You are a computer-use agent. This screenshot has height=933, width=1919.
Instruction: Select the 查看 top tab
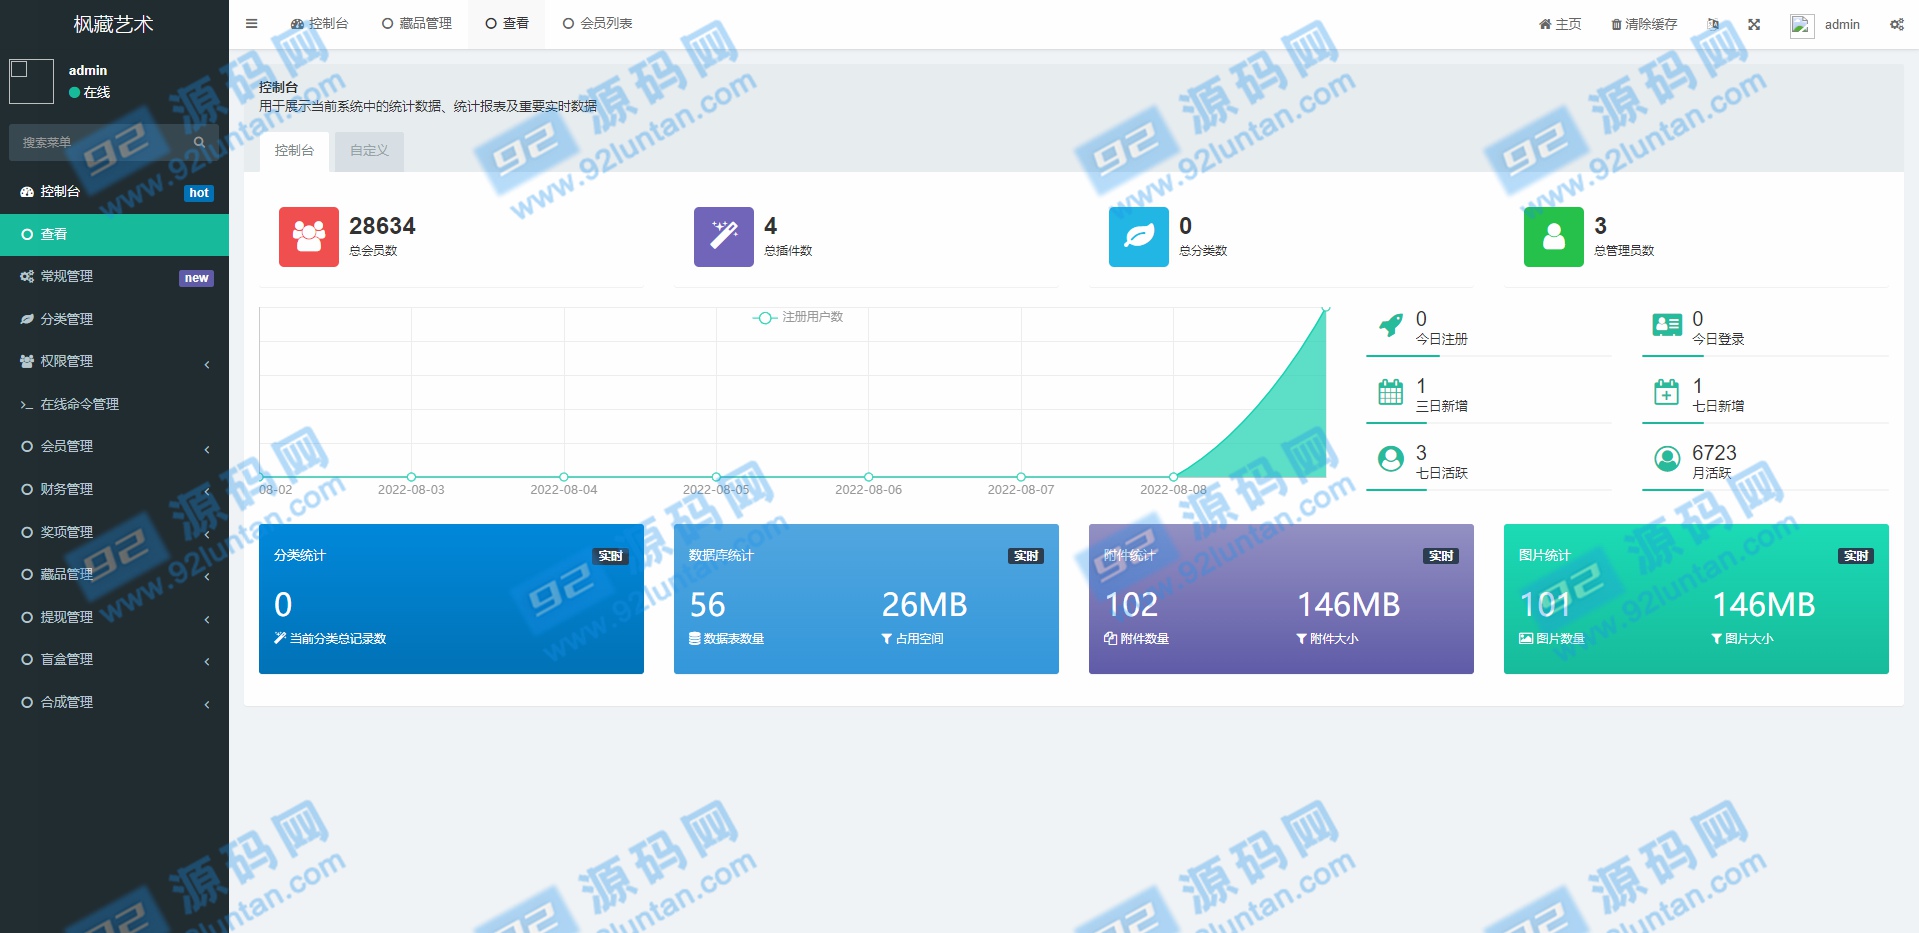[507, 23]
